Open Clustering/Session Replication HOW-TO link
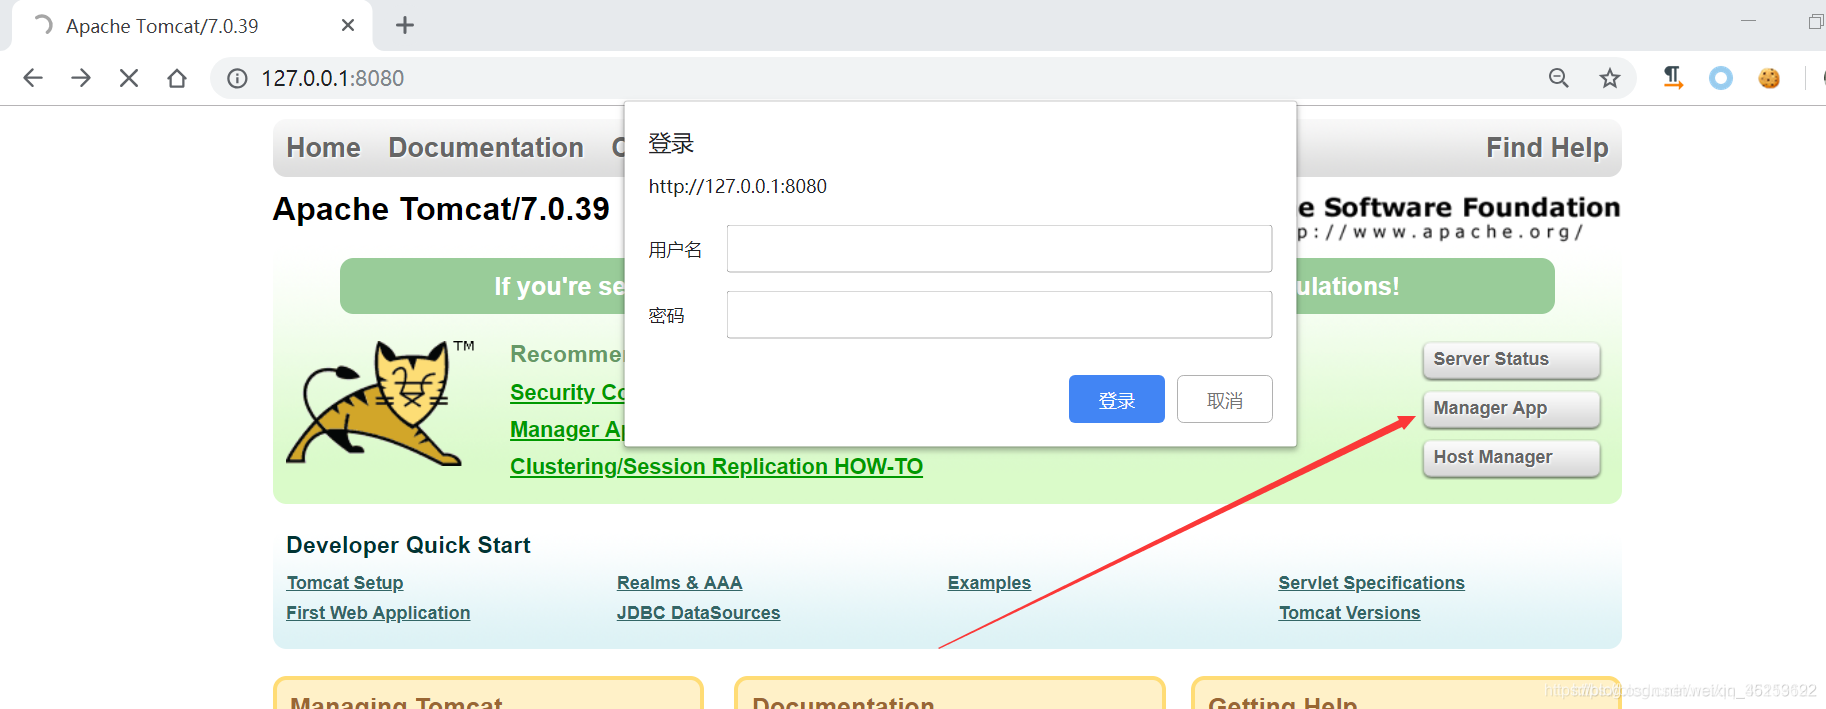This screenshot has width=1826, height=709. (716, 467)
